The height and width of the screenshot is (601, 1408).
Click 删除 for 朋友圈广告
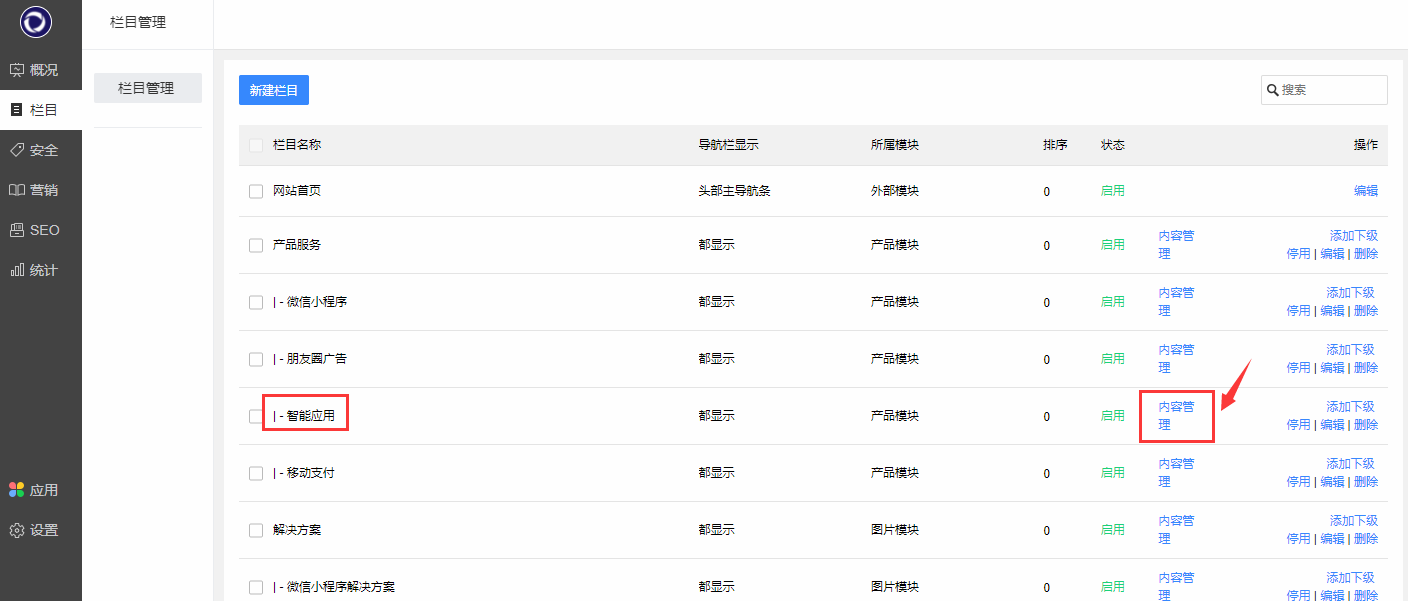tap(1366, 368)
